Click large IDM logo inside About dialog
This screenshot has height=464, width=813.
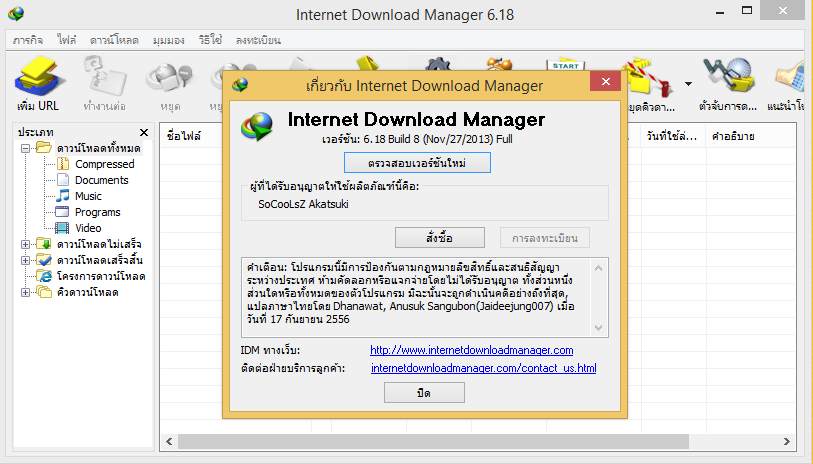click(x=257, y=126)
